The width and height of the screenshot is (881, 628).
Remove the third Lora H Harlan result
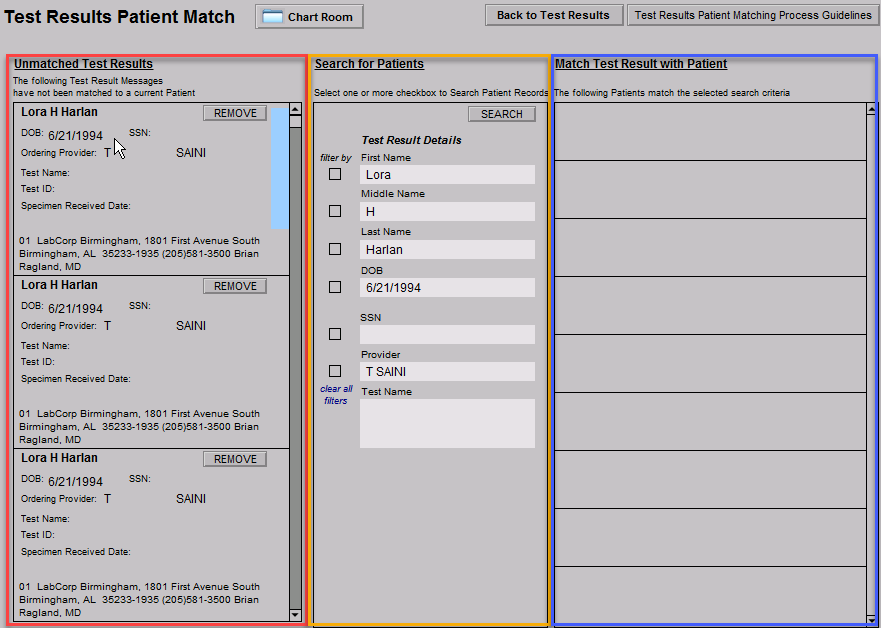[235, 459]
